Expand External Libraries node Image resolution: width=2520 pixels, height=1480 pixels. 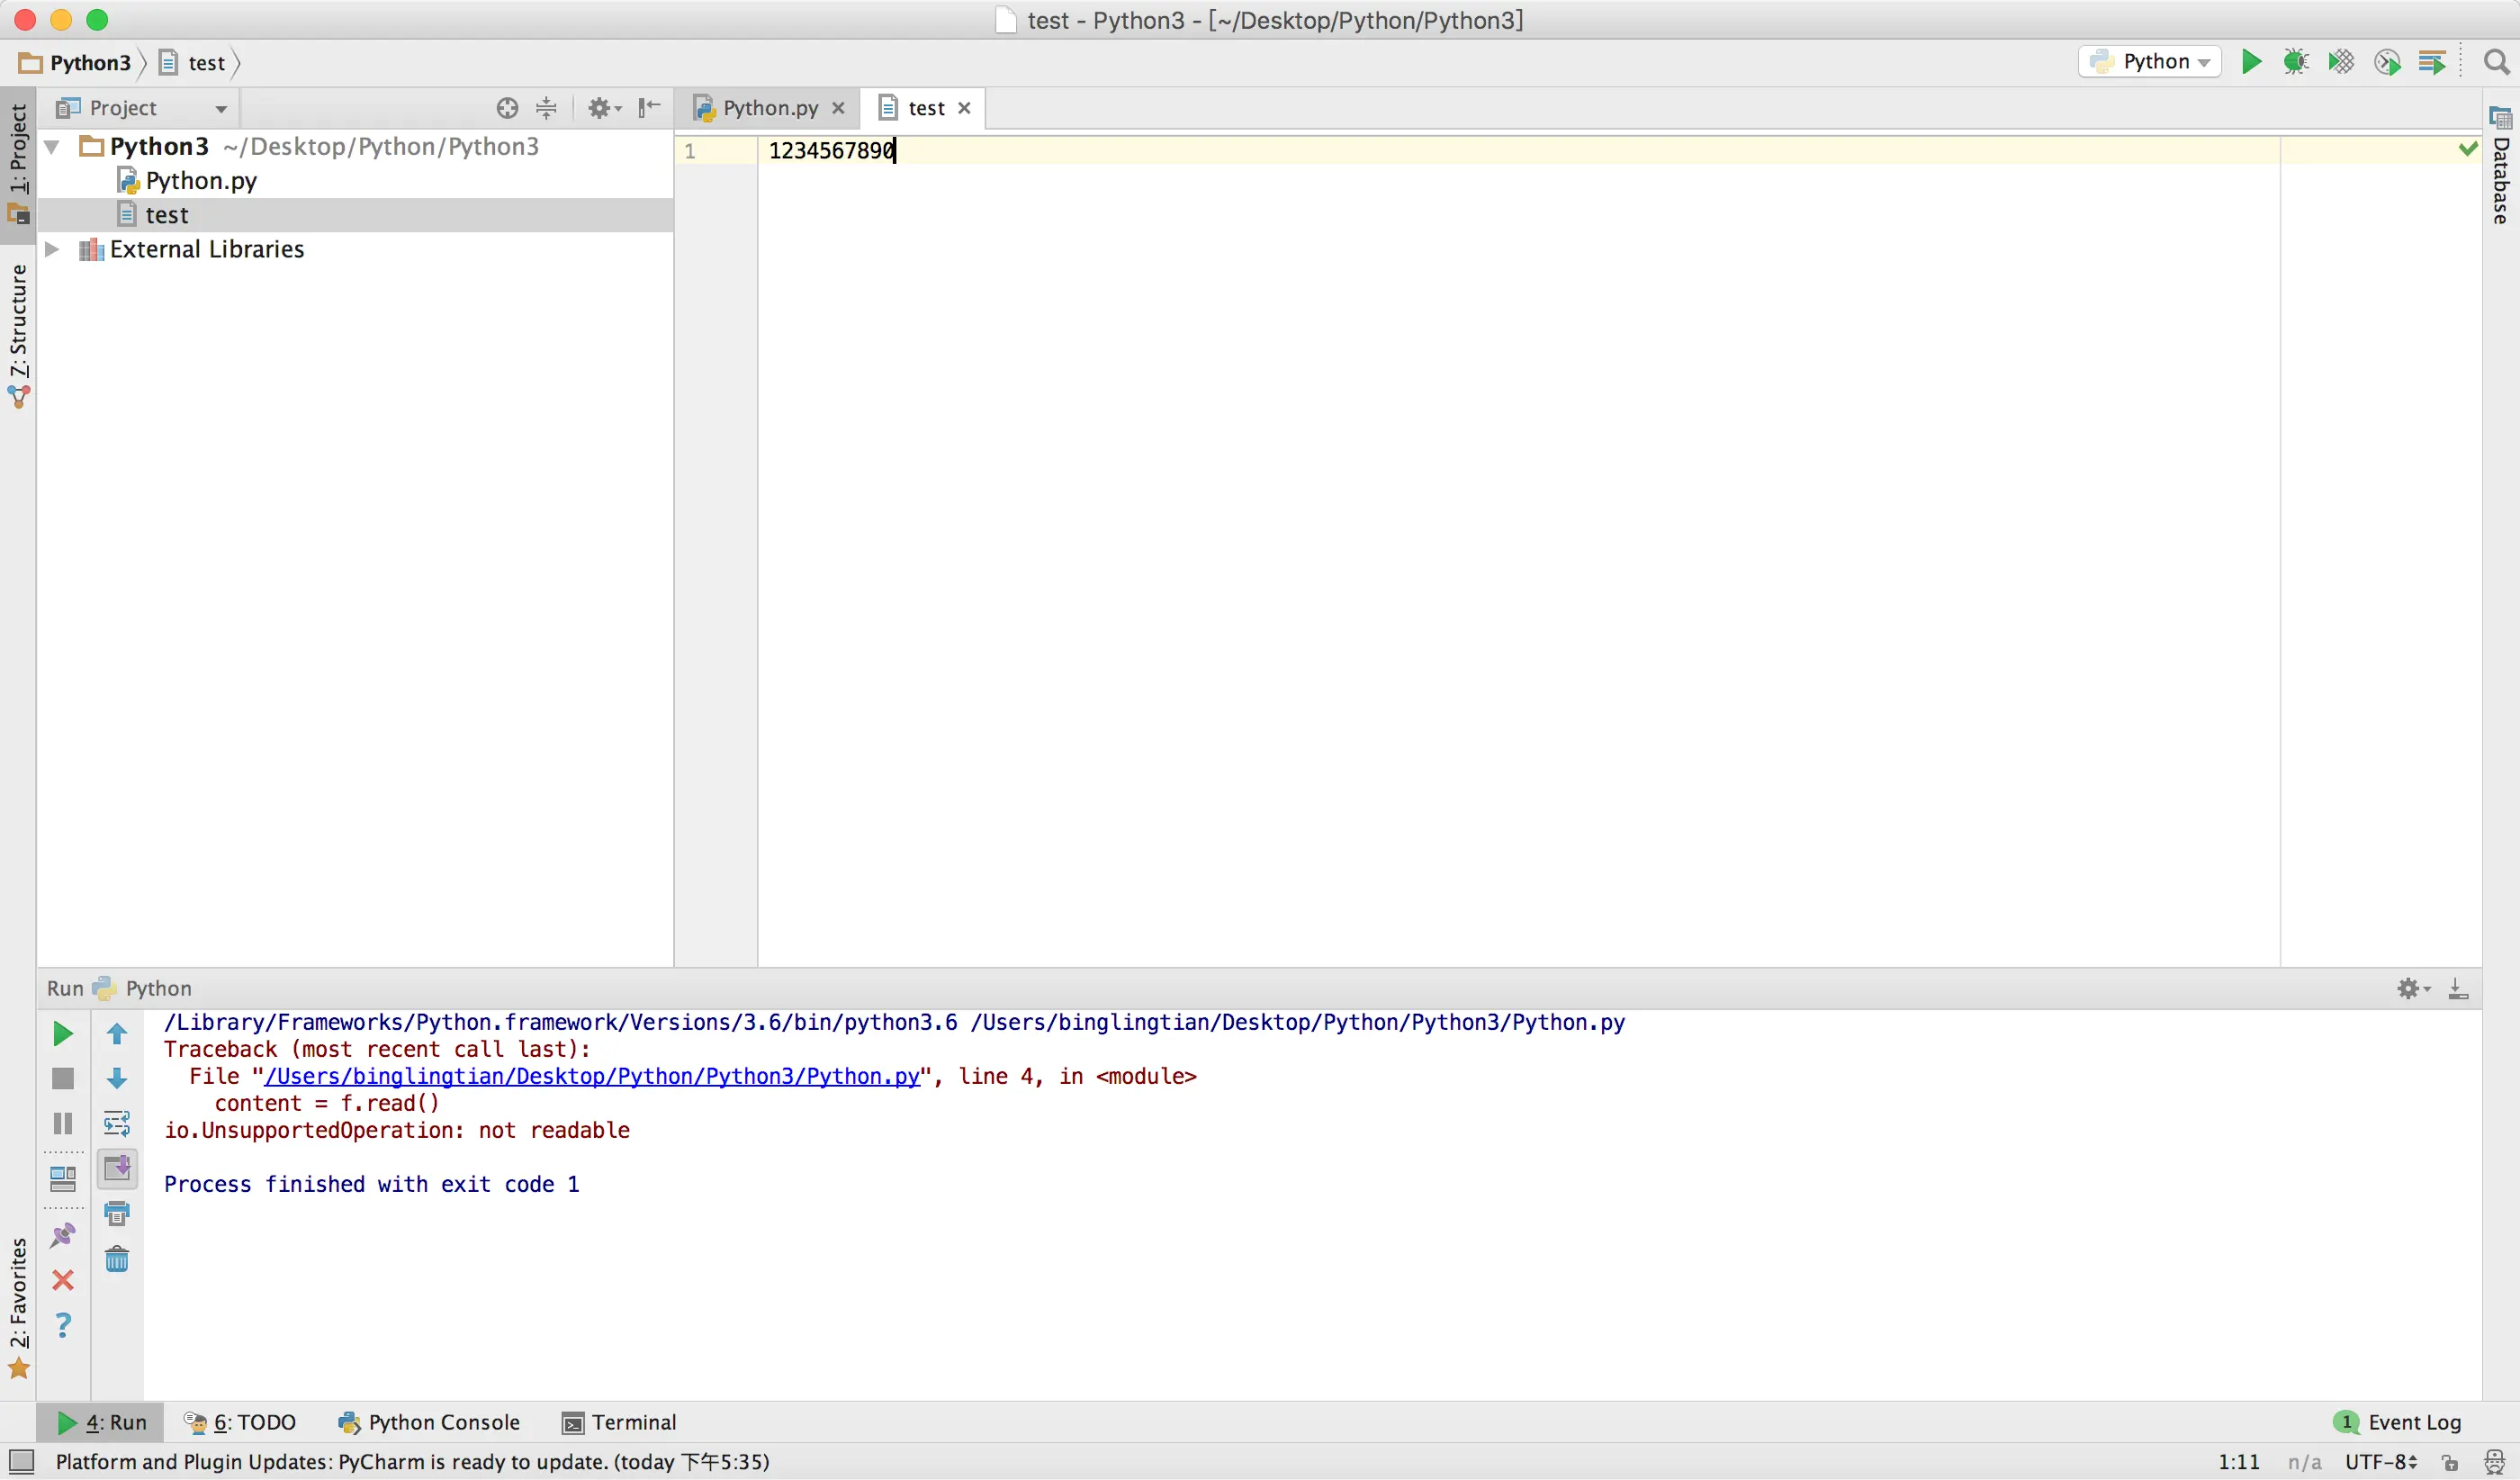click(x=52, y=249)
